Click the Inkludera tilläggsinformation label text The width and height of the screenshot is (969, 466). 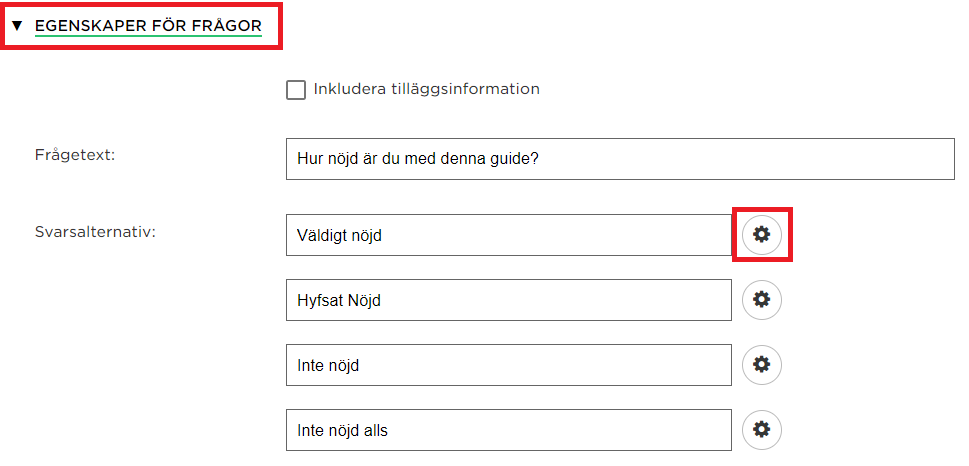coord(426,89)
